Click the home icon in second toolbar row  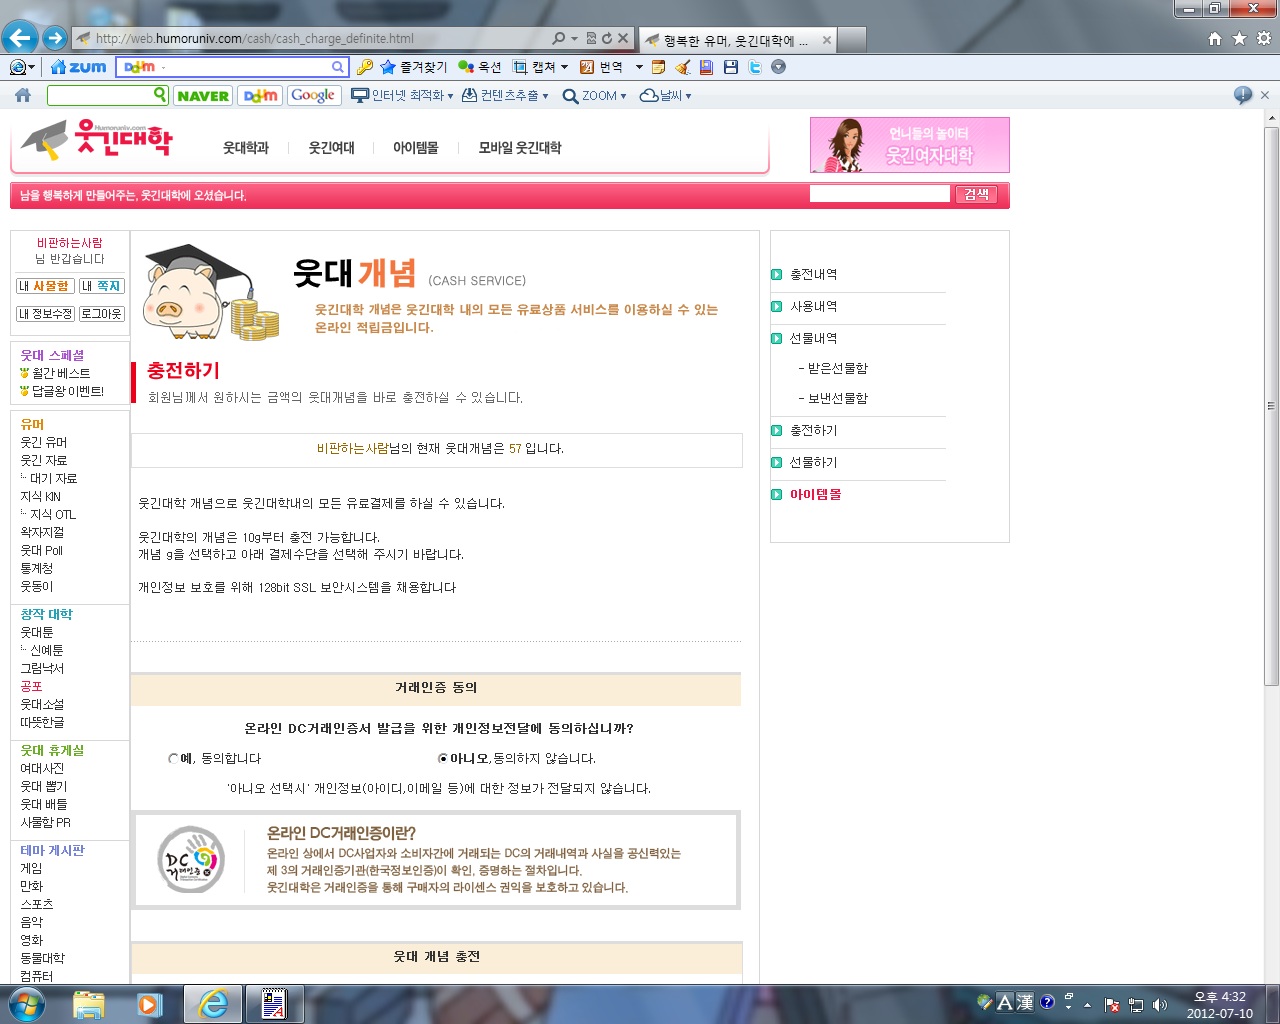(23, 95)
